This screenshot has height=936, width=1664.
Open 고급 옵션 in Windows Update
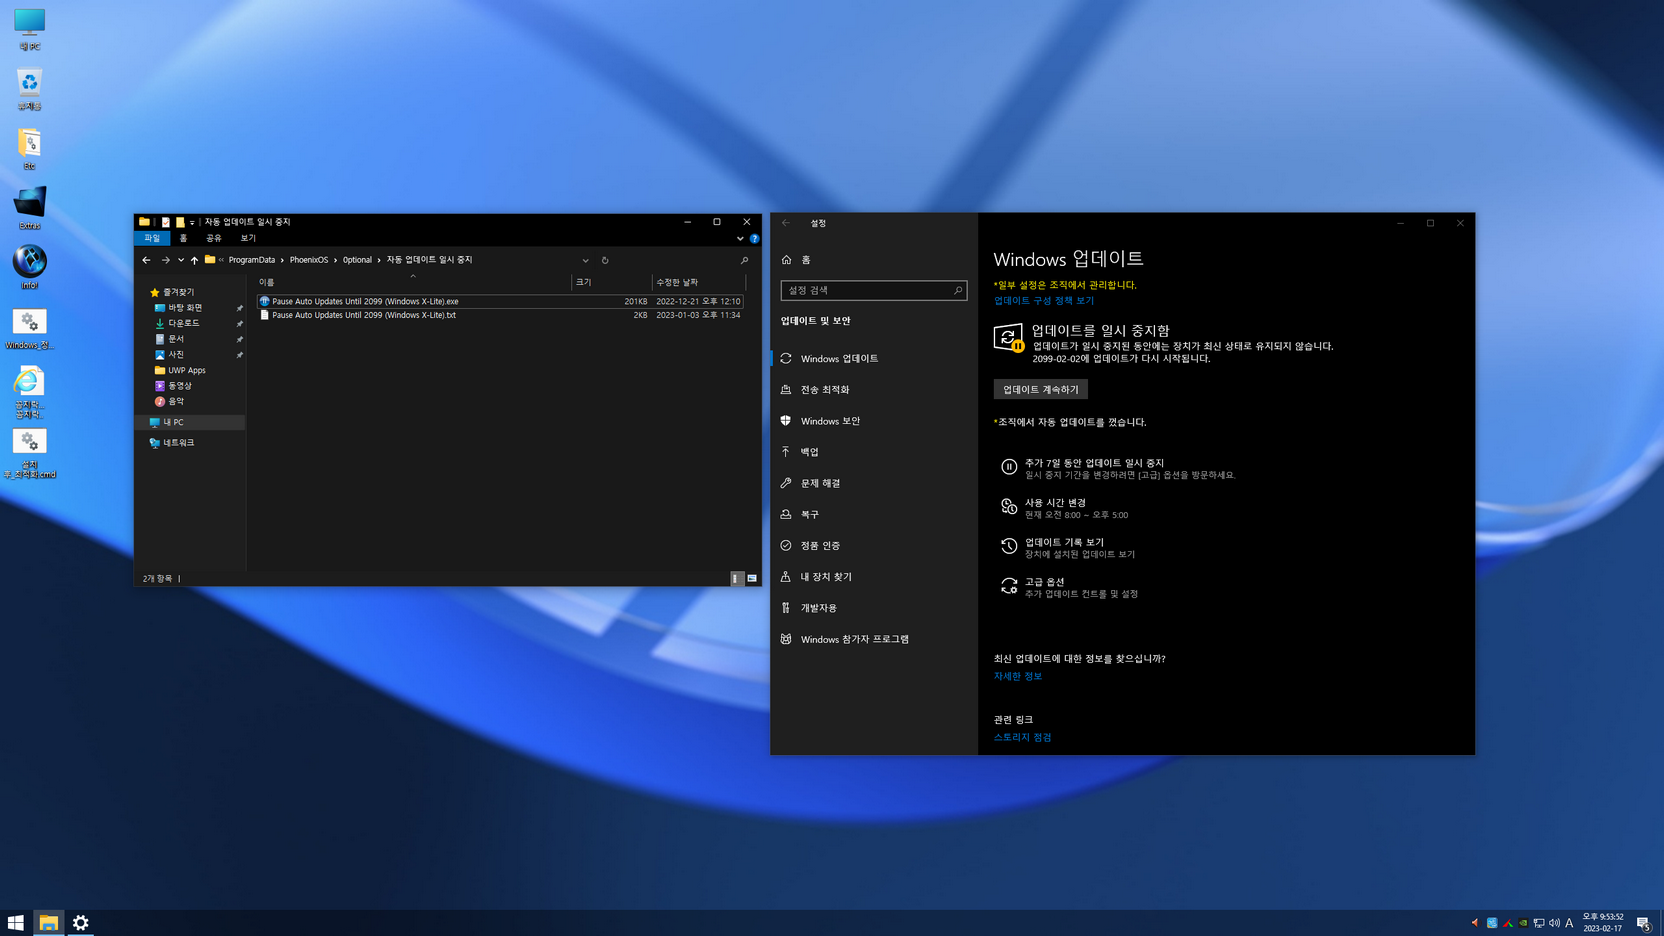pos(1069,587)
